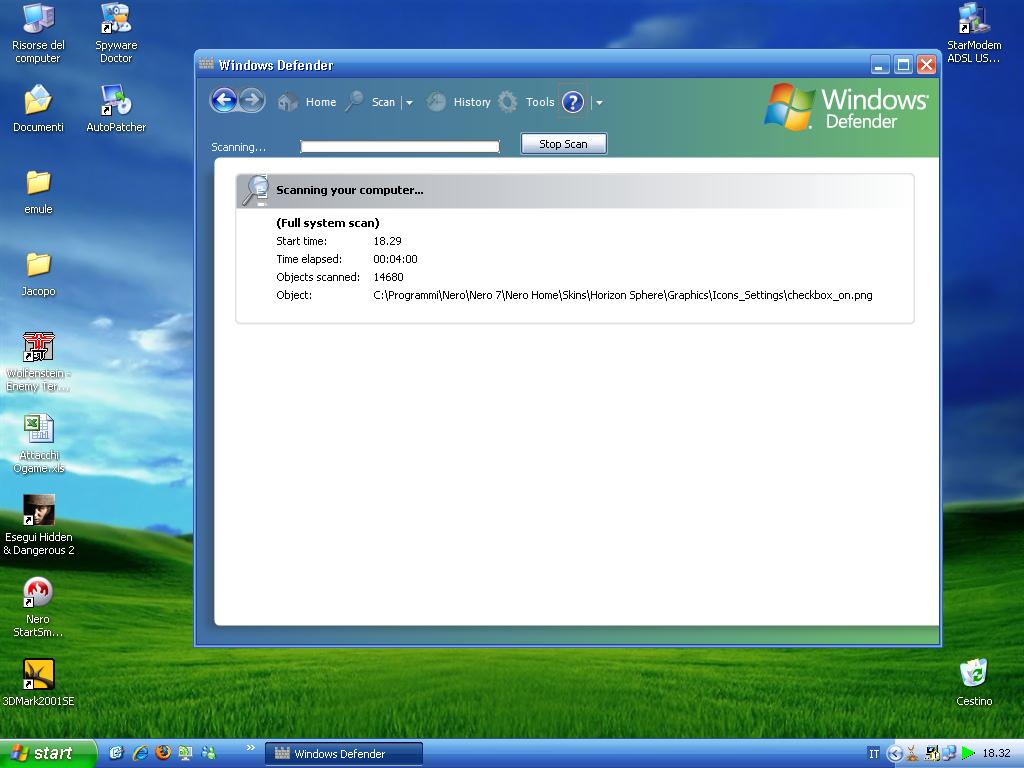
Task: Launch Internet Explorer from Quick Launch
Action: coord(140,753)
